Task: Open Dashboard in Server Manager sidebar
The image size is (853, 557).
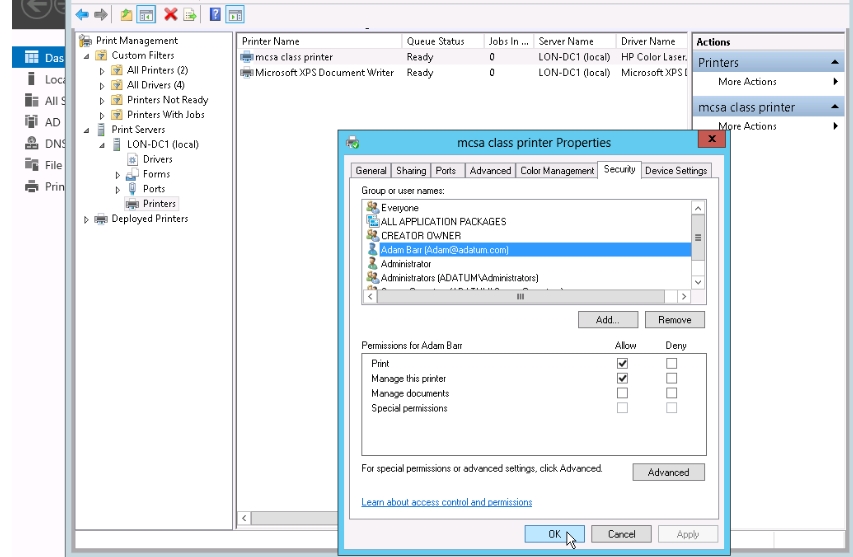Action: point(38,58)
